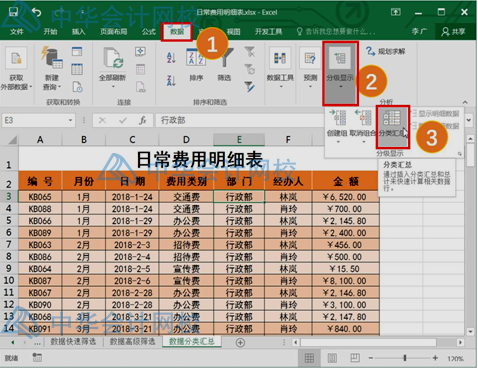
Task: Expand the Name Box dropdown arrow
Action: point(70,120)
